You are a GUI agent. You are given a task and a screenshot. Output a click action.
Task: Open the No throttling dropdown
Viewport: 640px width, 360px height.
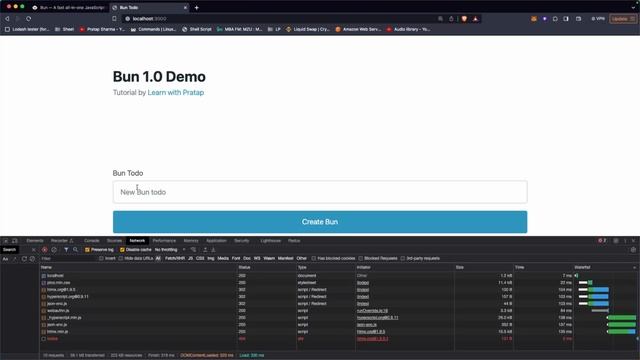pyautogui.click(x=170, y=250)
